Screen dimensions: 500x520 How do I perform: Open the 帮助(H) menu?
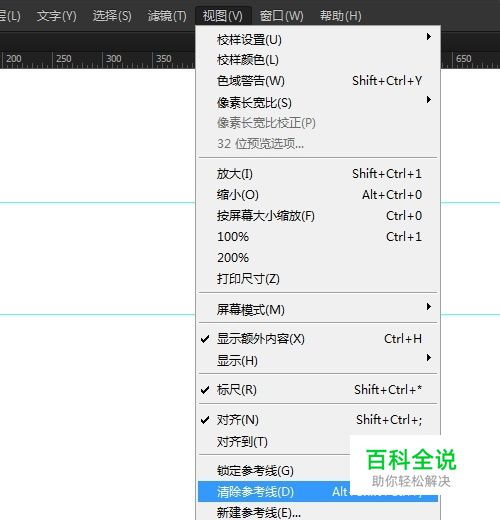[341, 16]
